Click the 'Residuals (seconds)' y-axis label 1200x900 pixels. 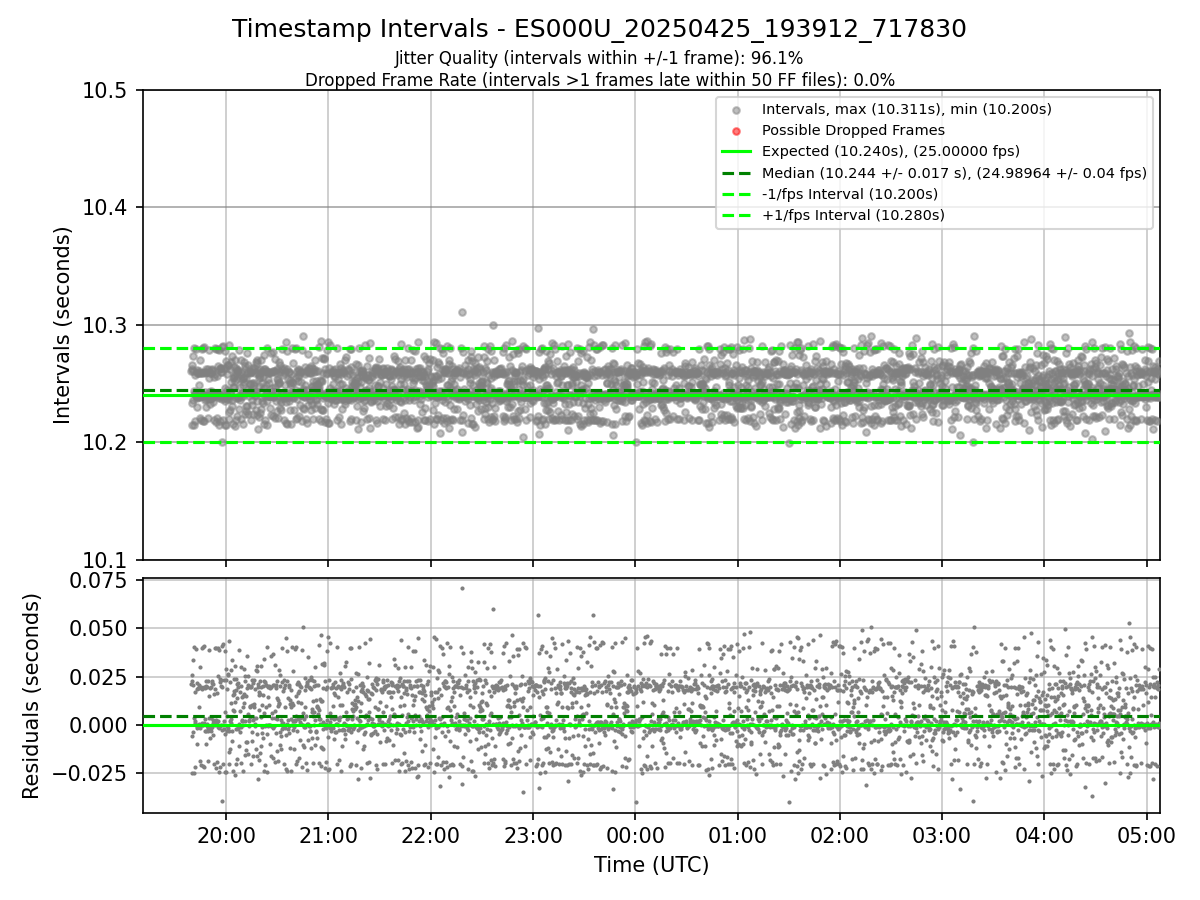point(32,696)
